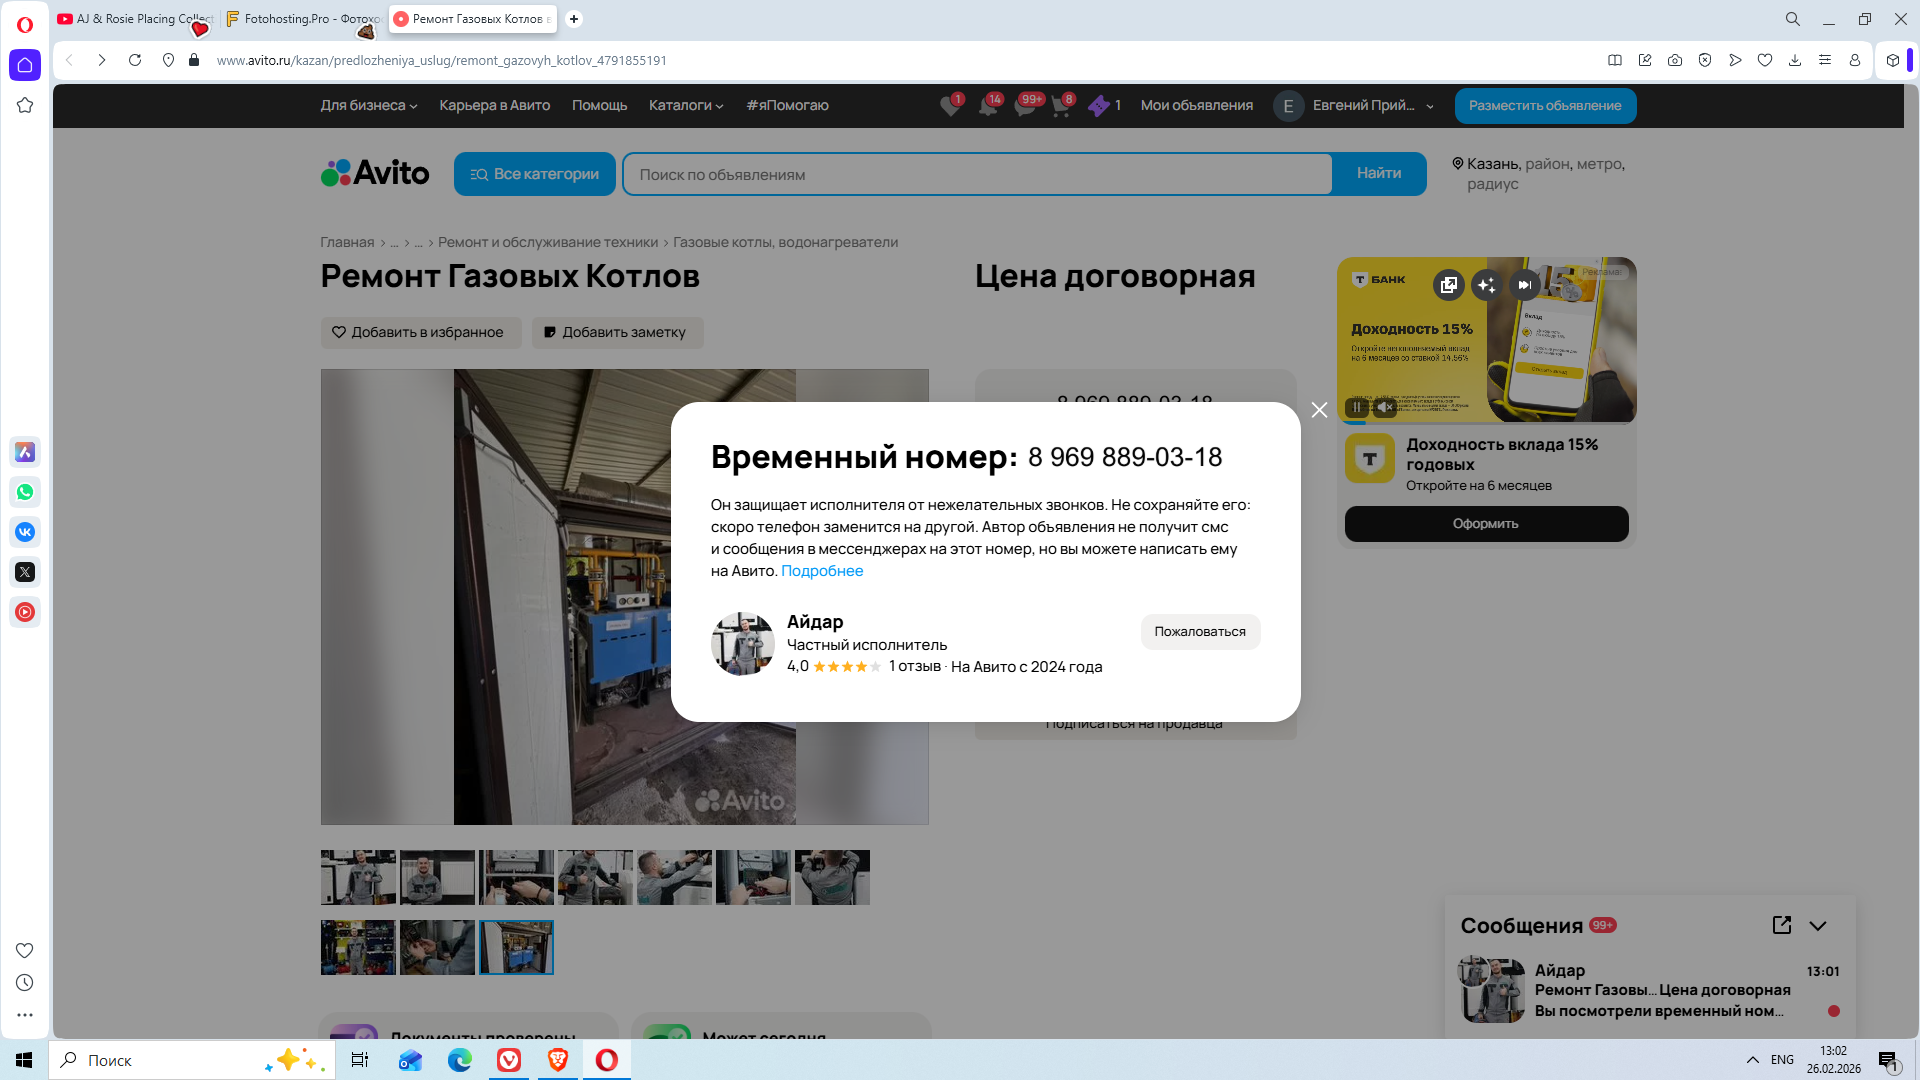Open messages widget in a new window
This screenshot has width=1920, height=1080.
click(x=1781, y=925)
